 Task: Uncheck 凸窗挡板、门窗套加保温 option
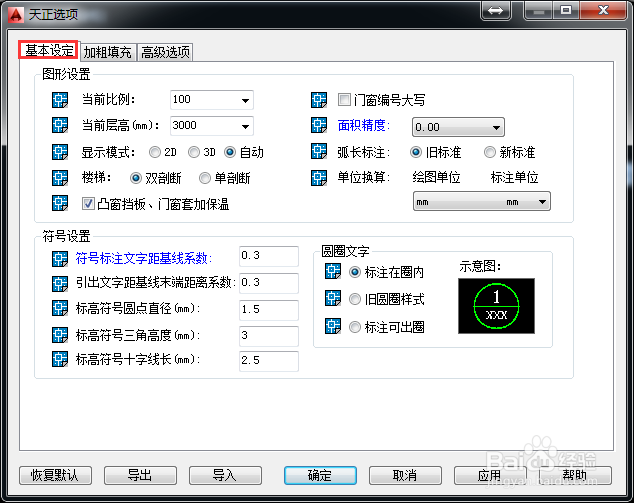[x=88, y=203]
